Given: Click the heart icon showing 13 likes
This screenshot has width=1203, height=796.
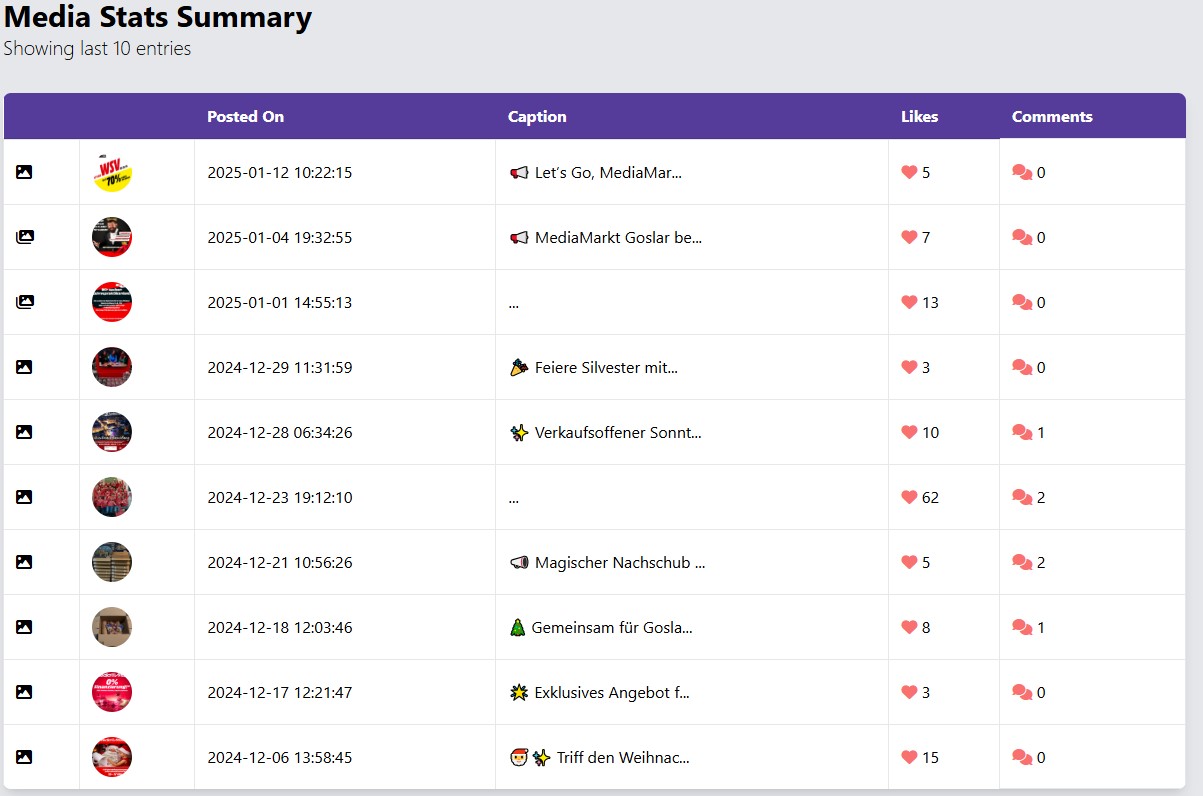Looking at the screenshot, I should point(909,302).
